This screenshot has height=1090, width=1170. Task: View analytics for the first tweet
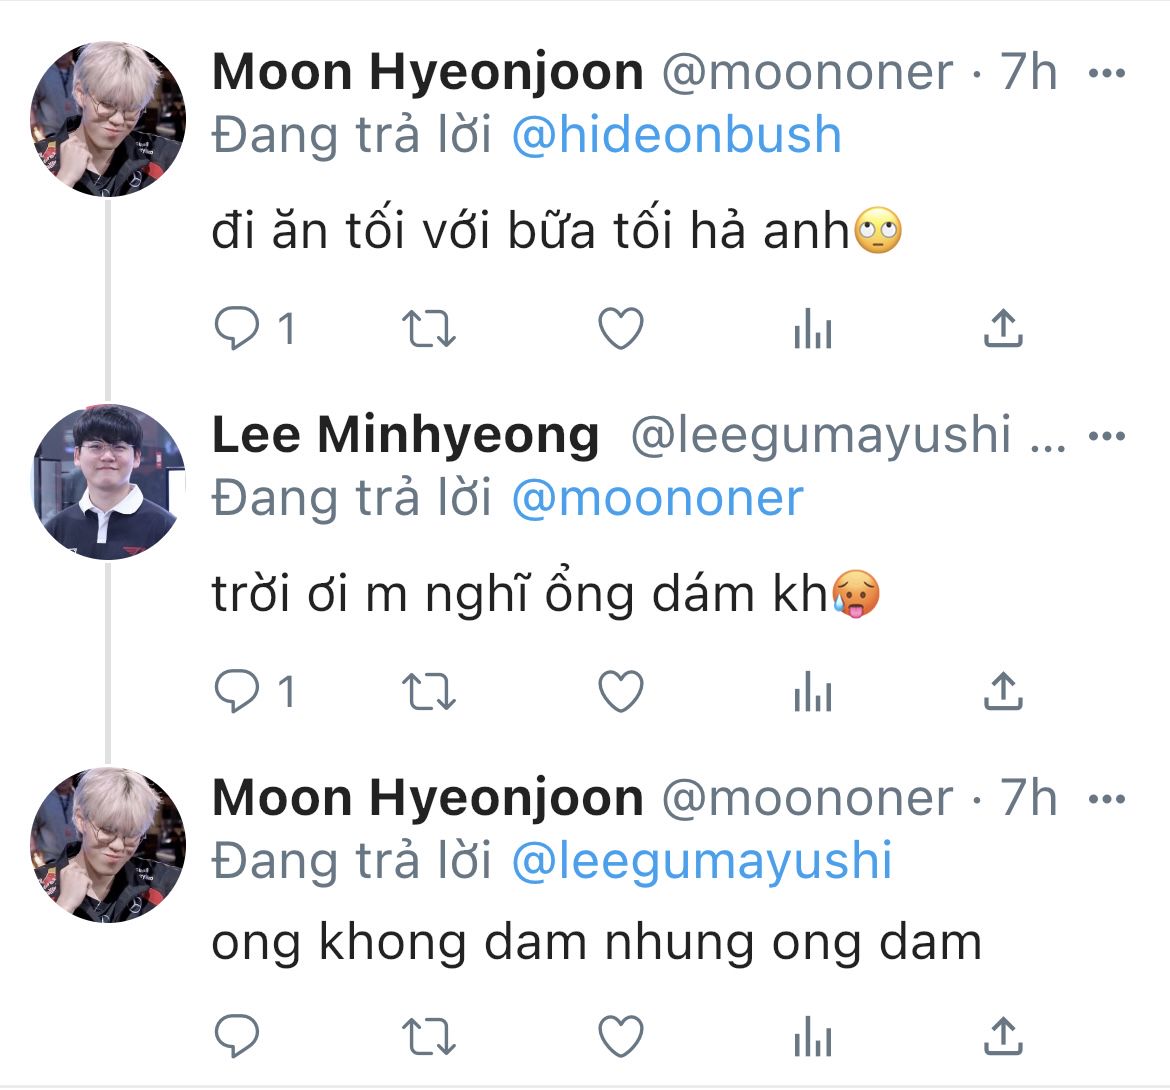(812, 329)
